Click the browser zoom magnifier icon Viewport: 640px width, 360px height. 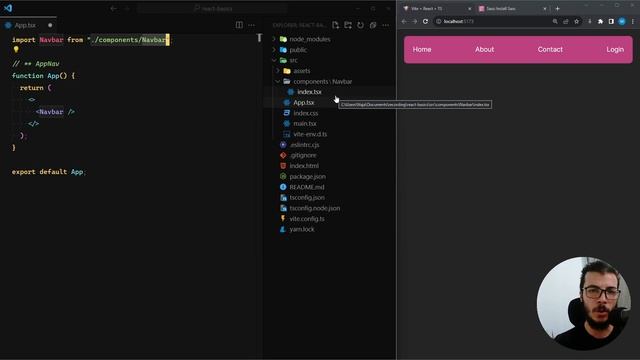pyautogui.click(x=555, y=21)
